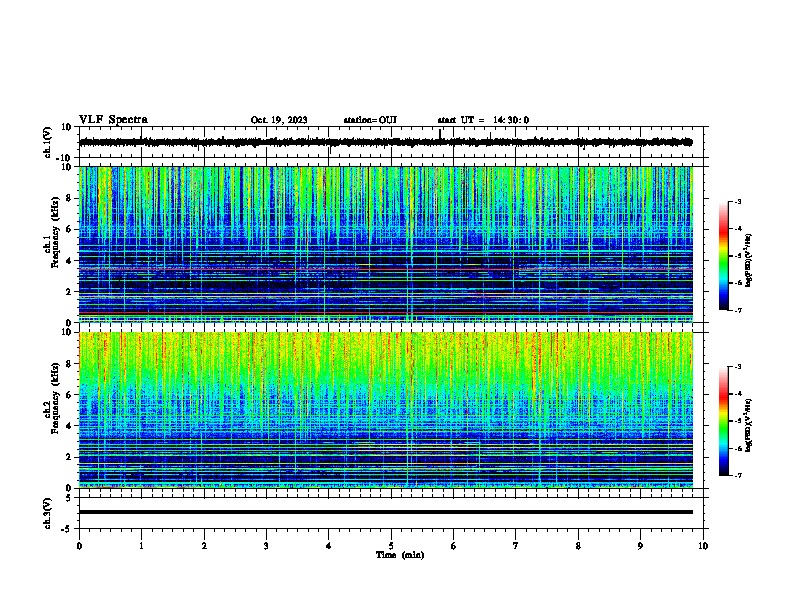Click the "0" tick on the time axis

pos(79,546)
